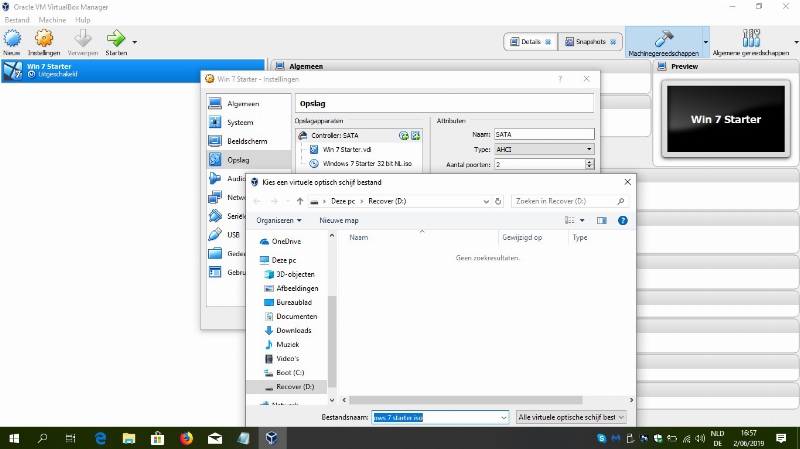Viewport: 800px width, 449px height.
Task: Select Win 7 Starter machine in list
Action: tap(133, 70)
